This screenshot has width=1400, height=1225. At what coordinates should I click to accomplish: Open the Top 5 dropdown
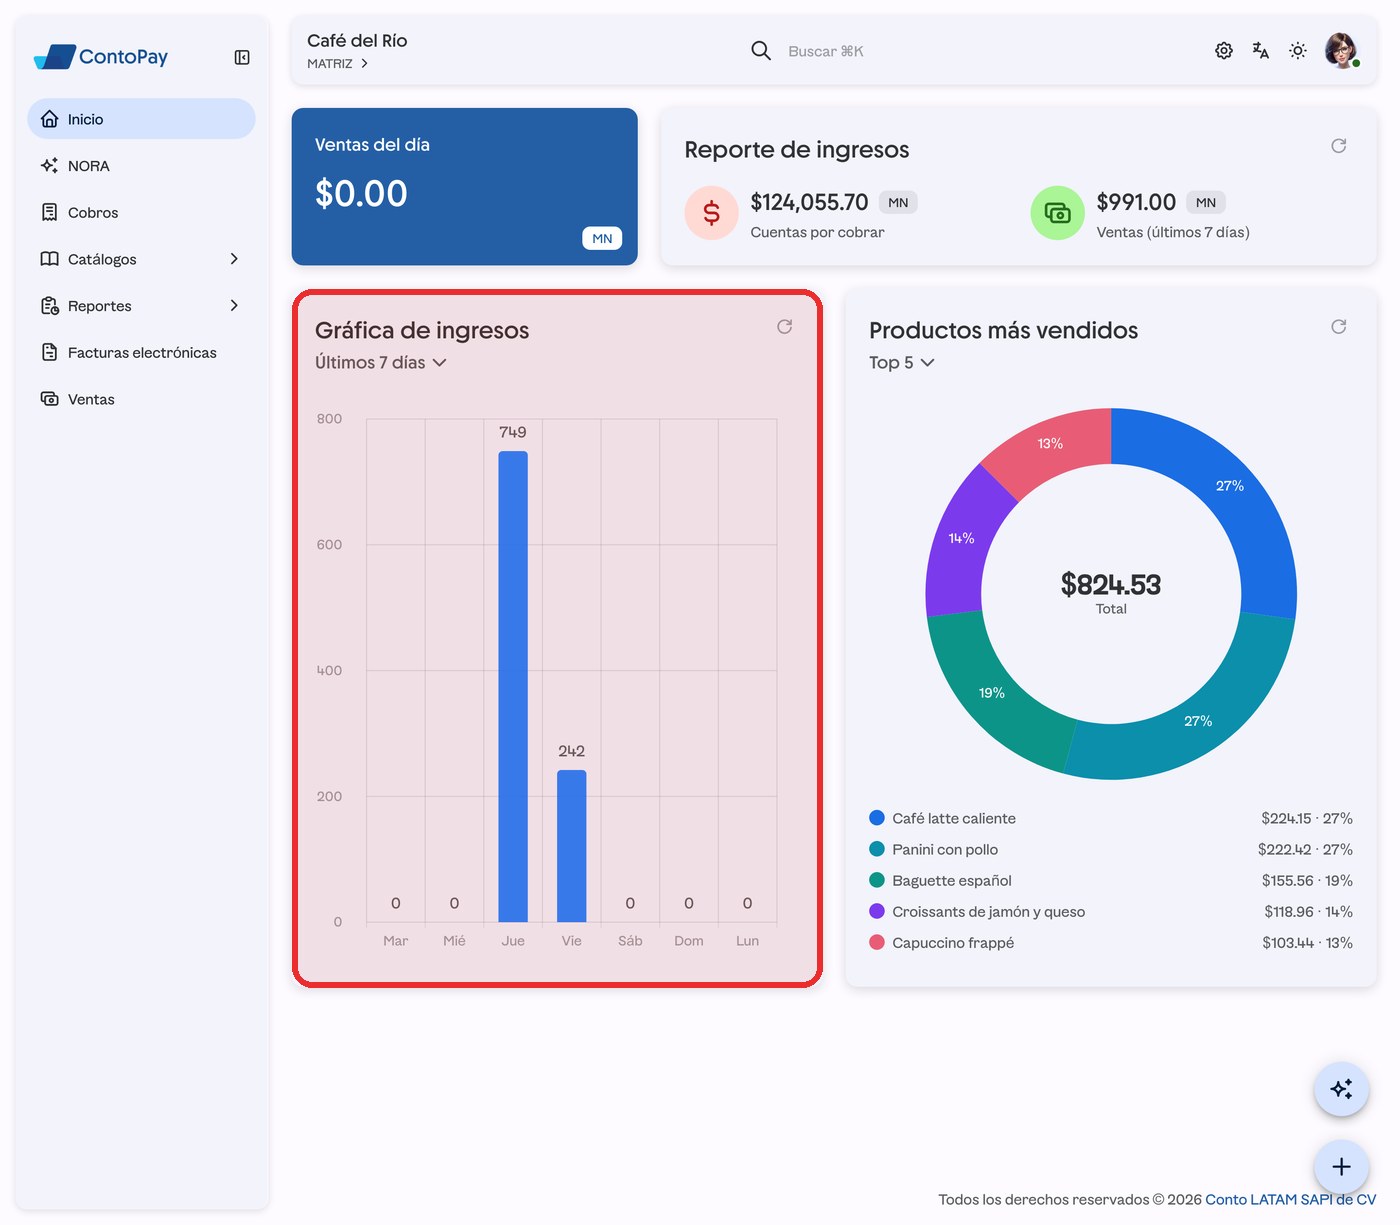point(902,362)
